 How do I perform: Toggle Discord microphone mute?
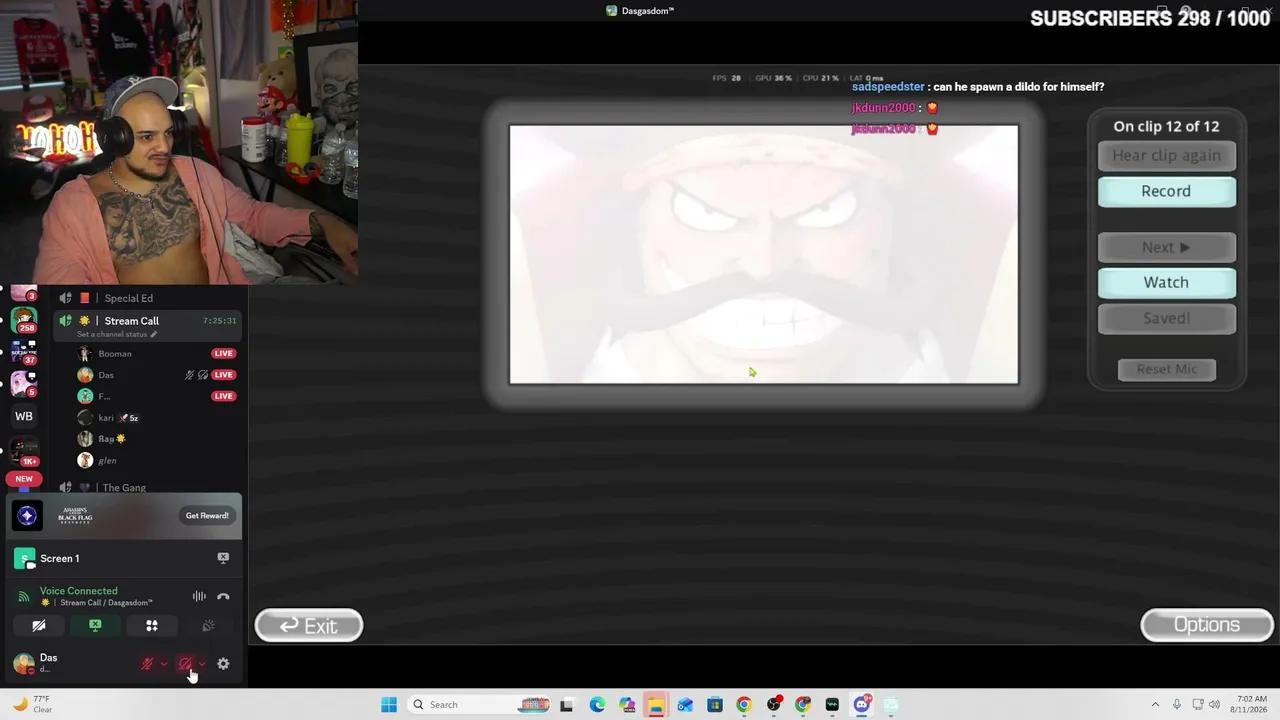point(147,664)
